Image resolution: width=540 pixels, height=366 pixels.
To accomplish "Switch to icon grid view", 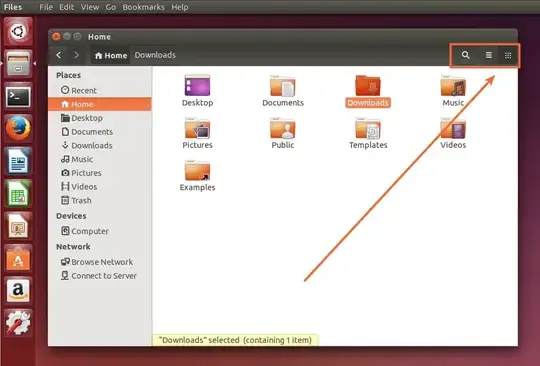I will pyautogui.click(x=508, y=55).
